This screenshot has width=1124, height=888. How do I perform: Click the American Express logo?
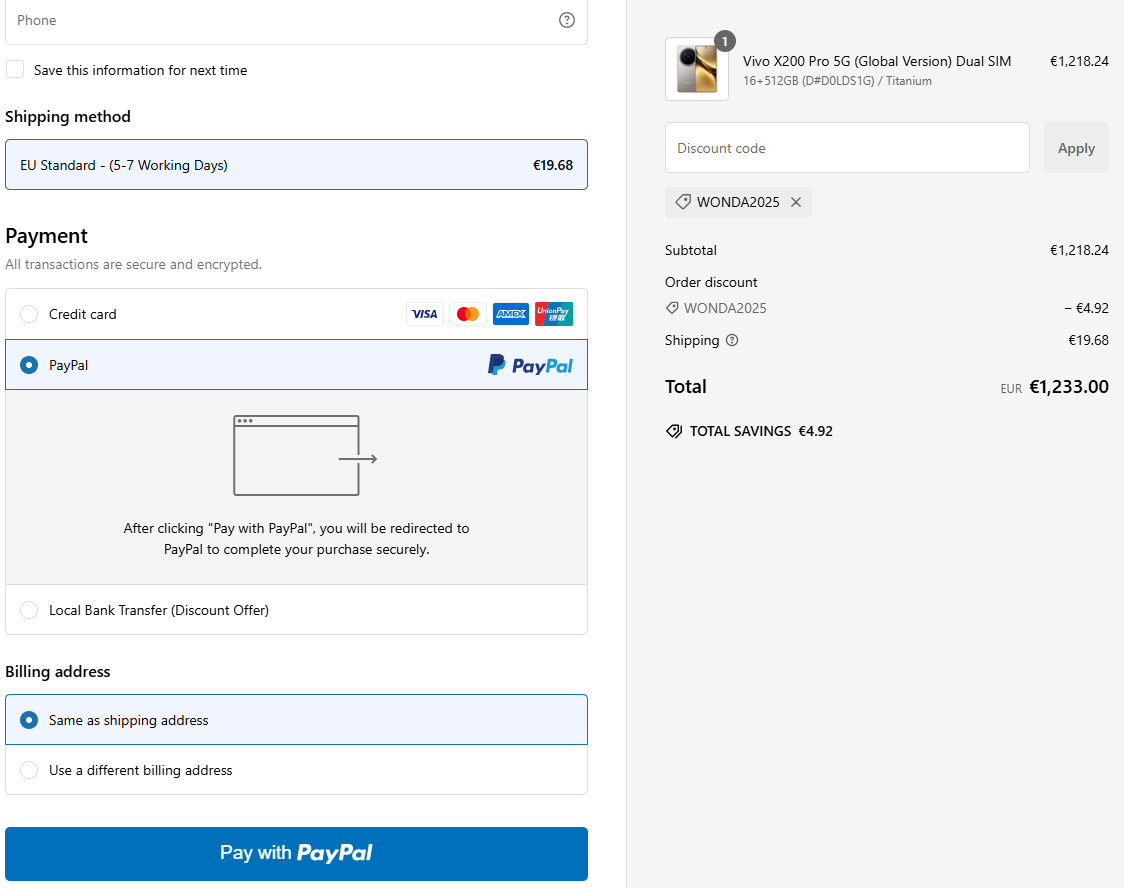click(511, 314)
